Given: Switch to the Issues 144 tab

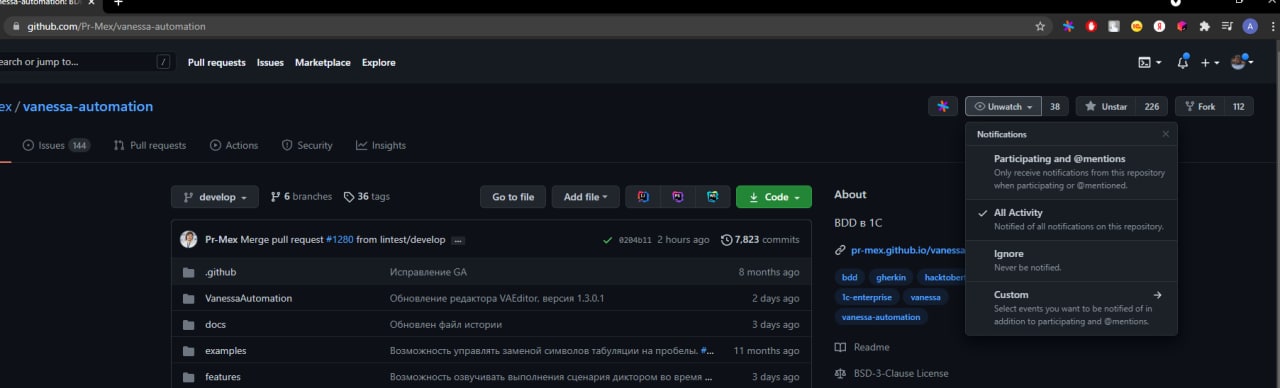Looking at the screenshot, I should (57, 145).
